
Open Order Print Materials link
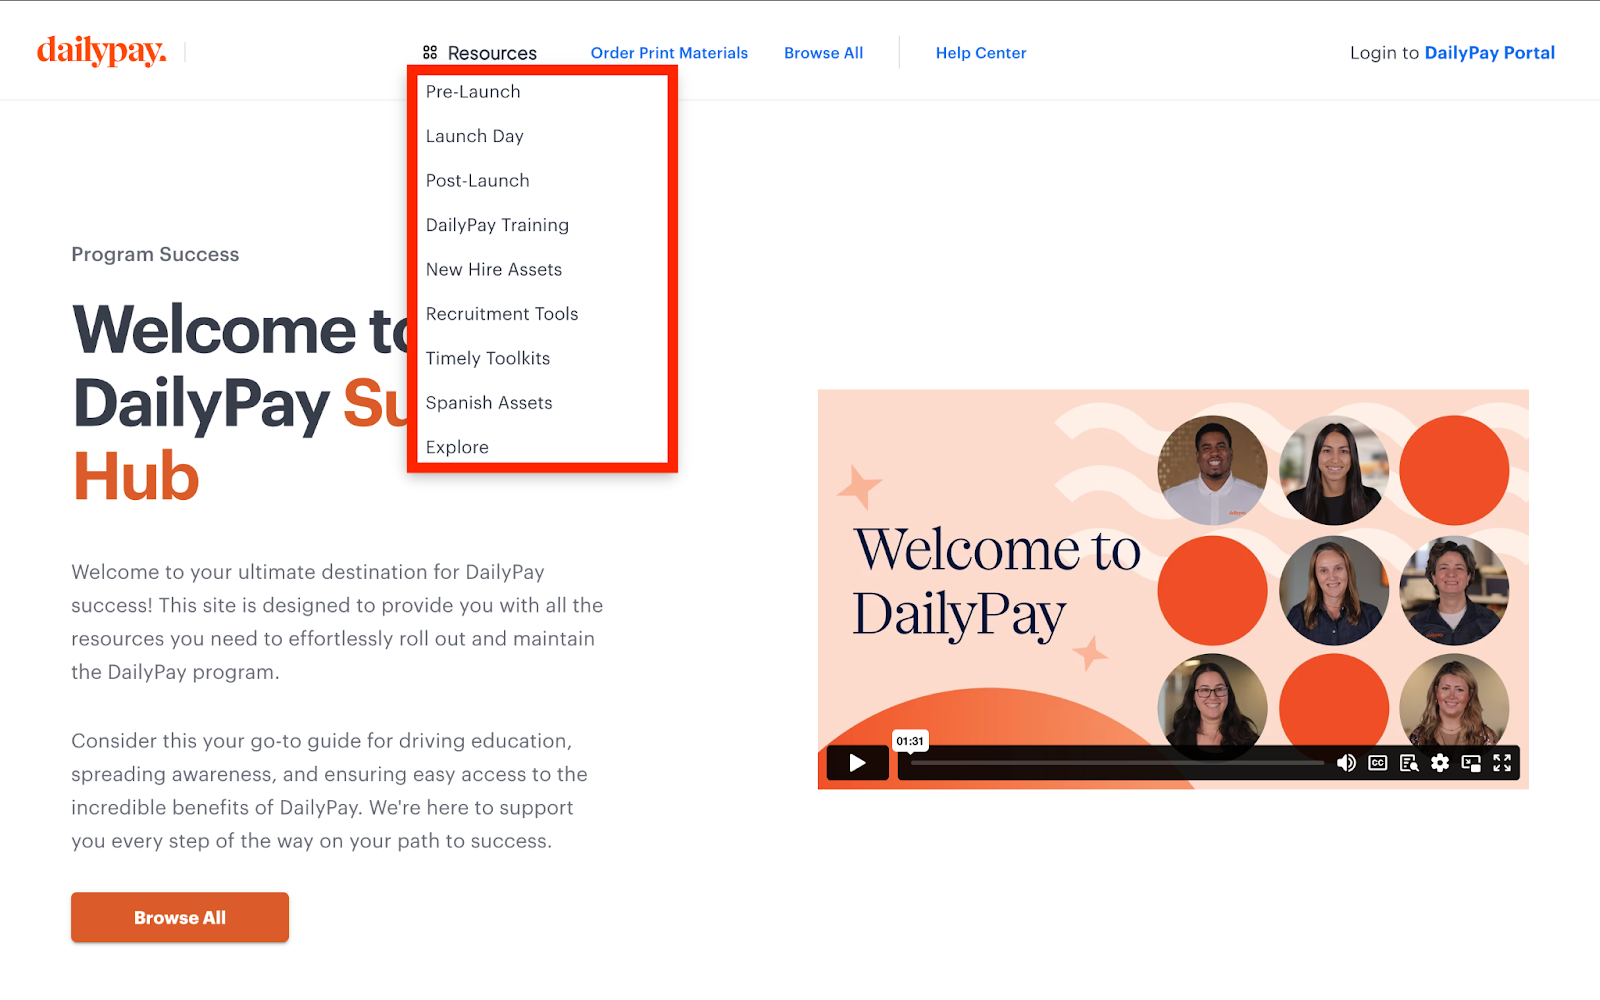(669, 53)
